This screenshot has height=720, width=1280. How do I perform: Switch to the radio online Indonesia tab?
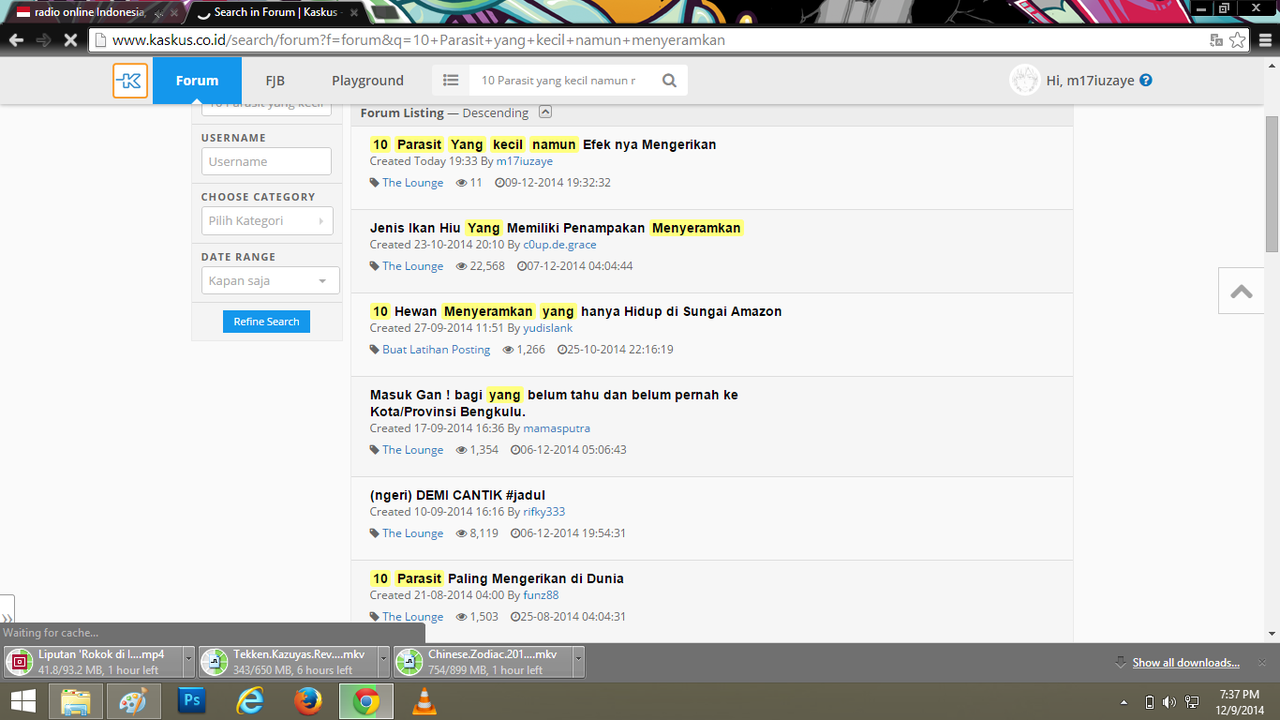(88, 12)
